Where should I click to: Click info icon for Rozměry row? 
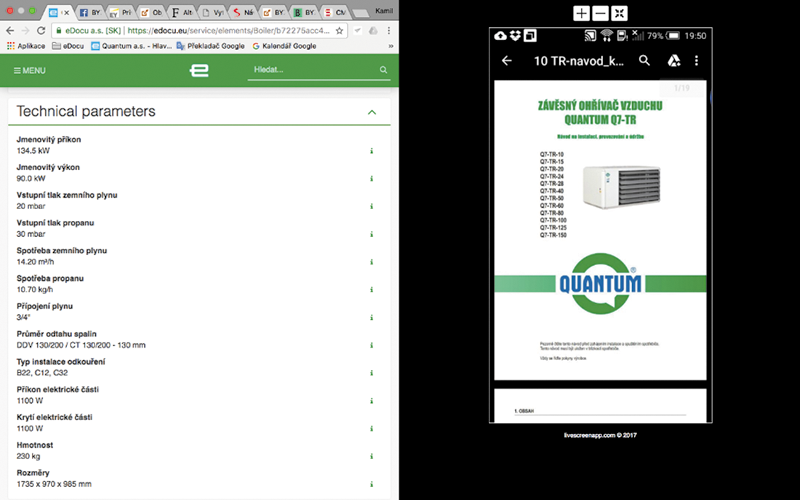[372, 484]
